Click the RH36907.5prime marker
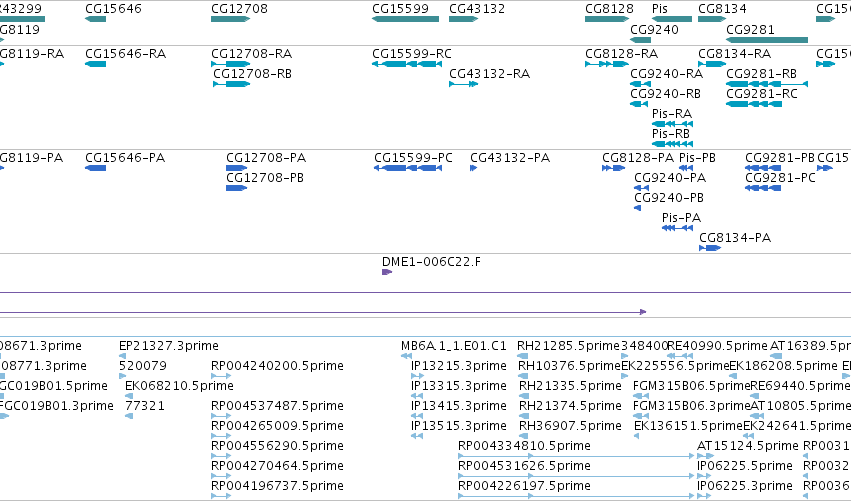Image resolution: width=851 pixels, height=501 pixels. tap(524, 436)
